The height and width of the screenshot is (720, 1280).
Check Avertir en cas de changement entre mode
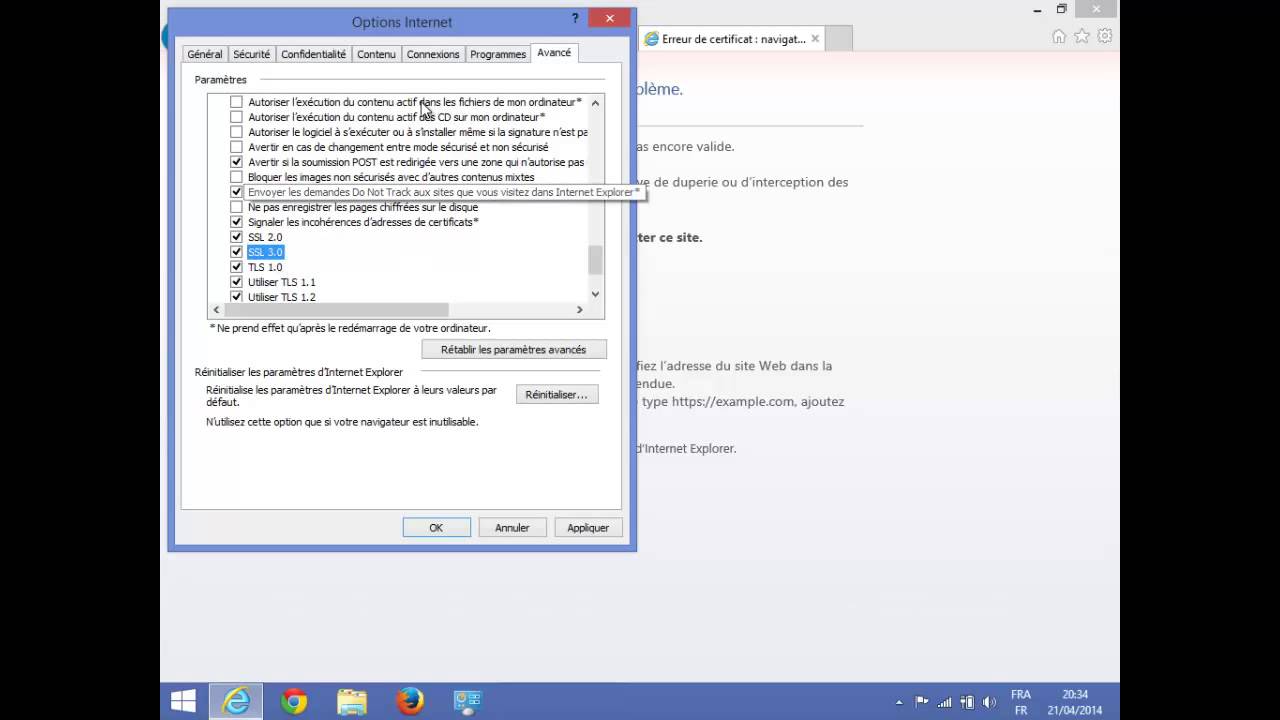click(237, 147)
